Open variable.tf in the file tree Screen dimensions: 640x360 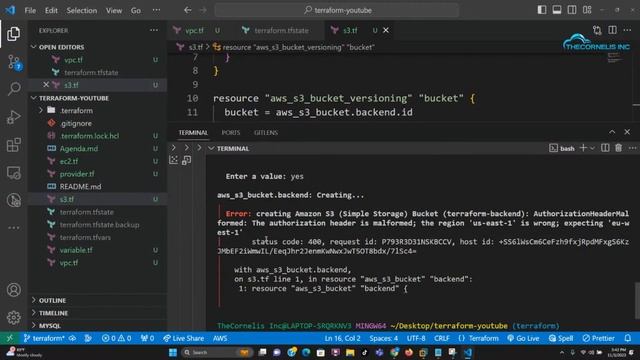tap(76, 250)
